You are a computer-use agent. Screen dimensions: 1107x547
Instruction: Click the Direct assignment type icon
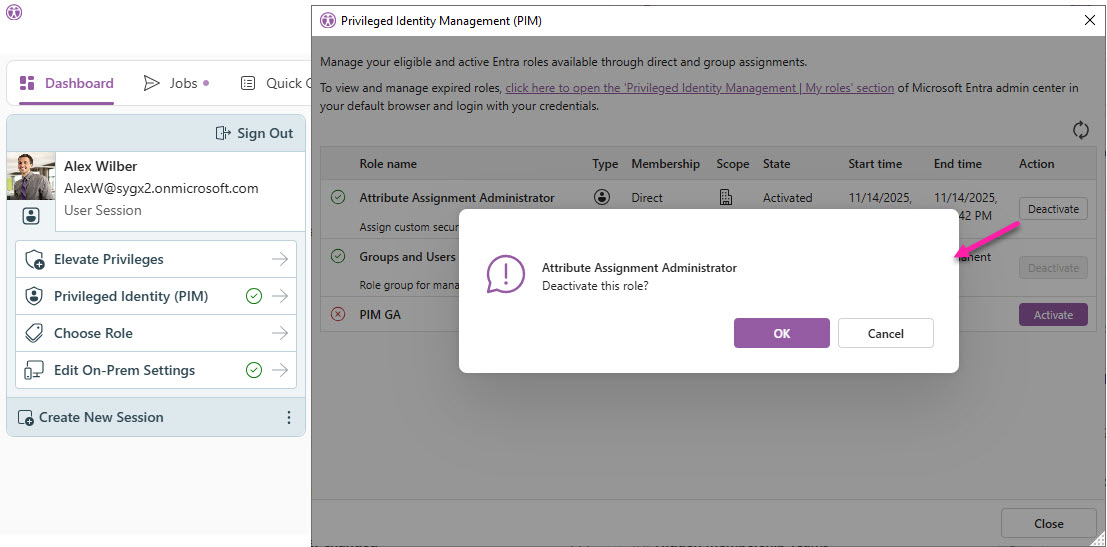click(602, 198)
